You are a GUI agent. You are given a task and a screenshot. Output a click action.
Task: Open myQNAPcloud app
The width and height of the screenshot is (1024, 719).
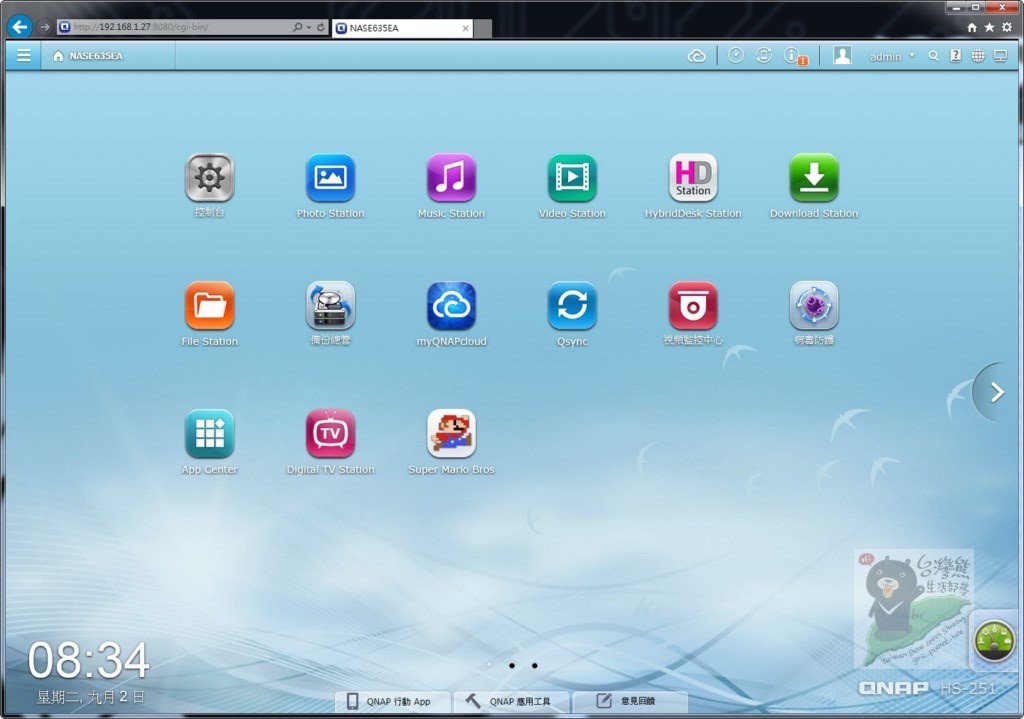tap(451, 306)
